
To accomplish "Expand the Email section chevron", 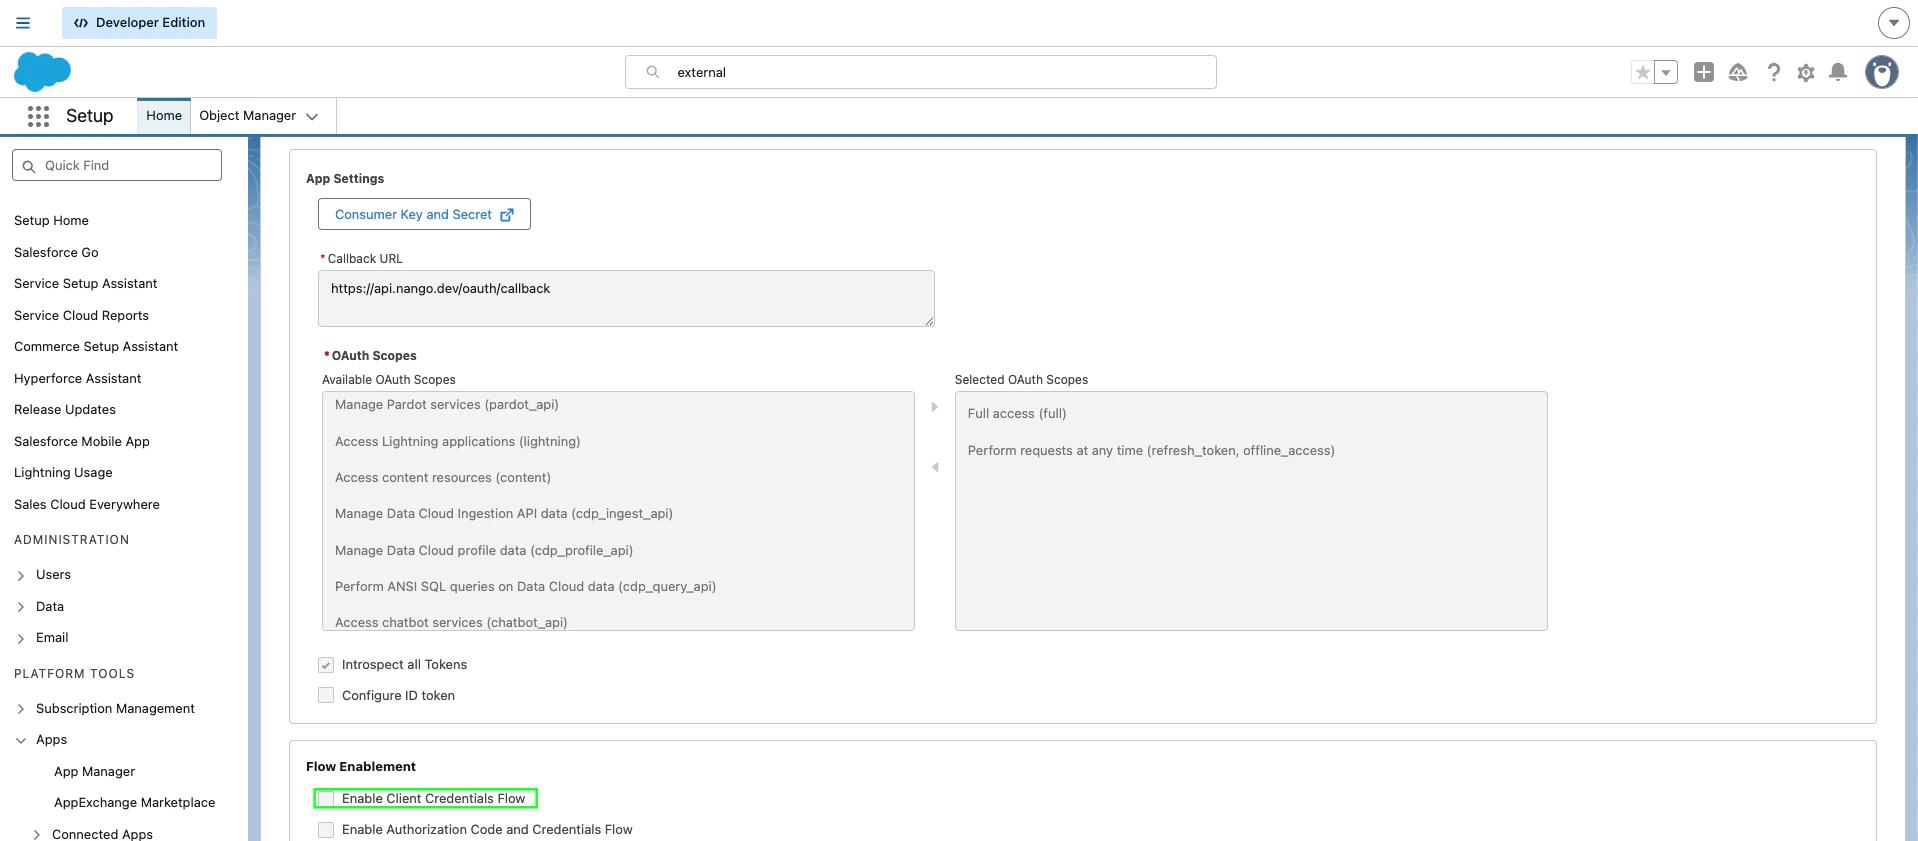I will (x=21, y=639).
